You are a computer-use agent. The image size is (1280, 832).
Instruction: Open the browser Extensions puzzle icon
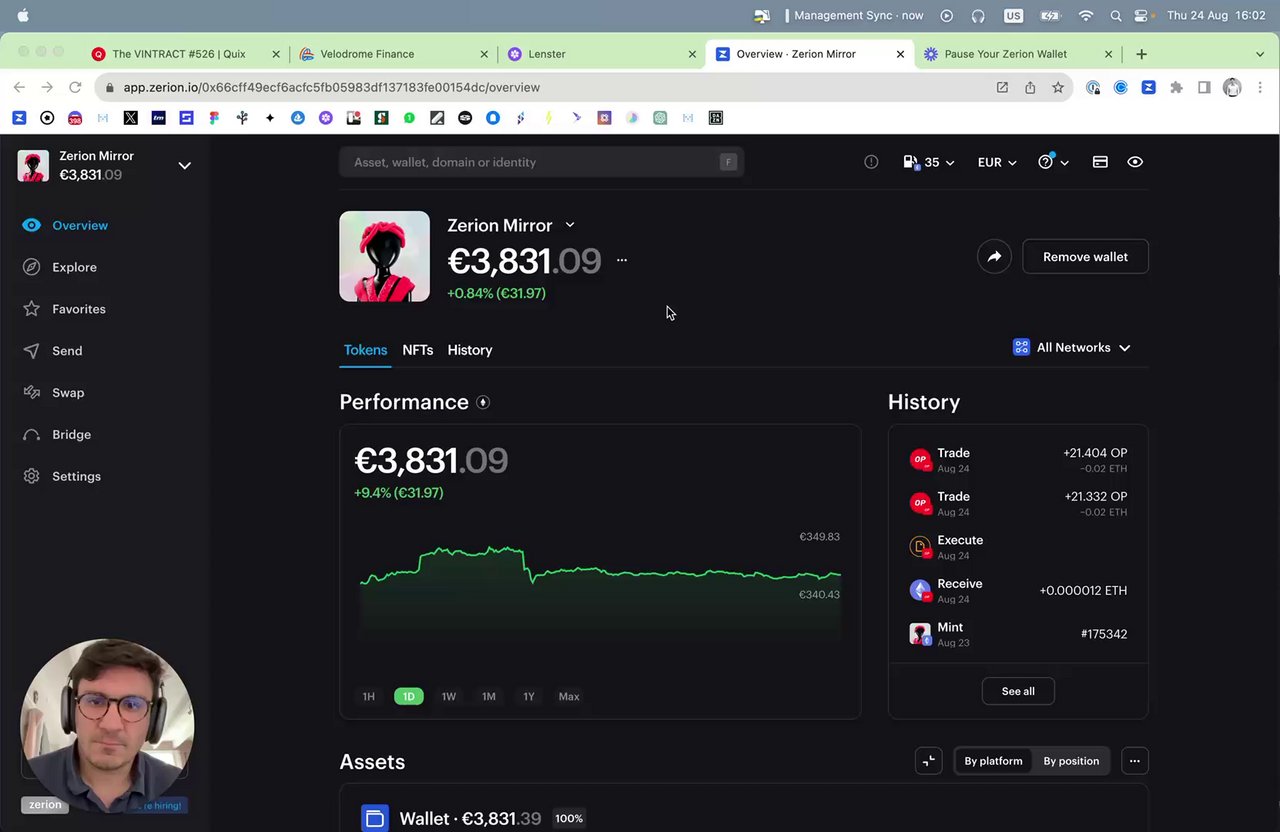click(1176, 87)
